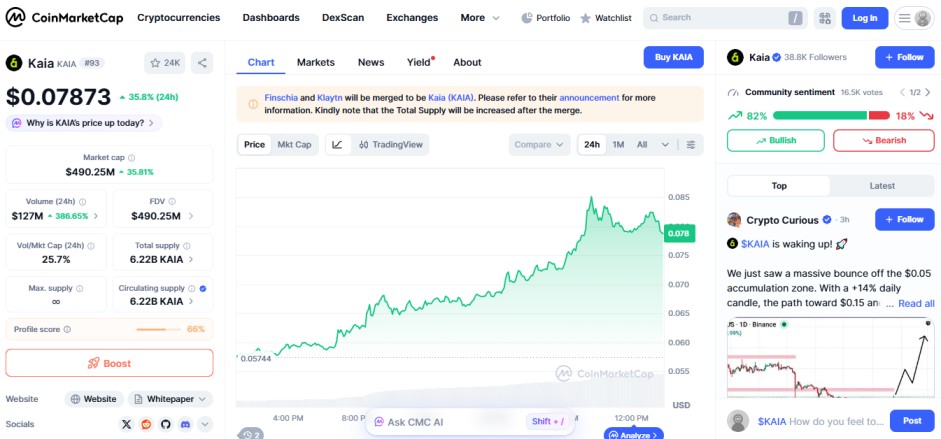Expand the Whitepaper dropdown
Viewport: 941px width, 439px height.
click(x=170, y=399)
